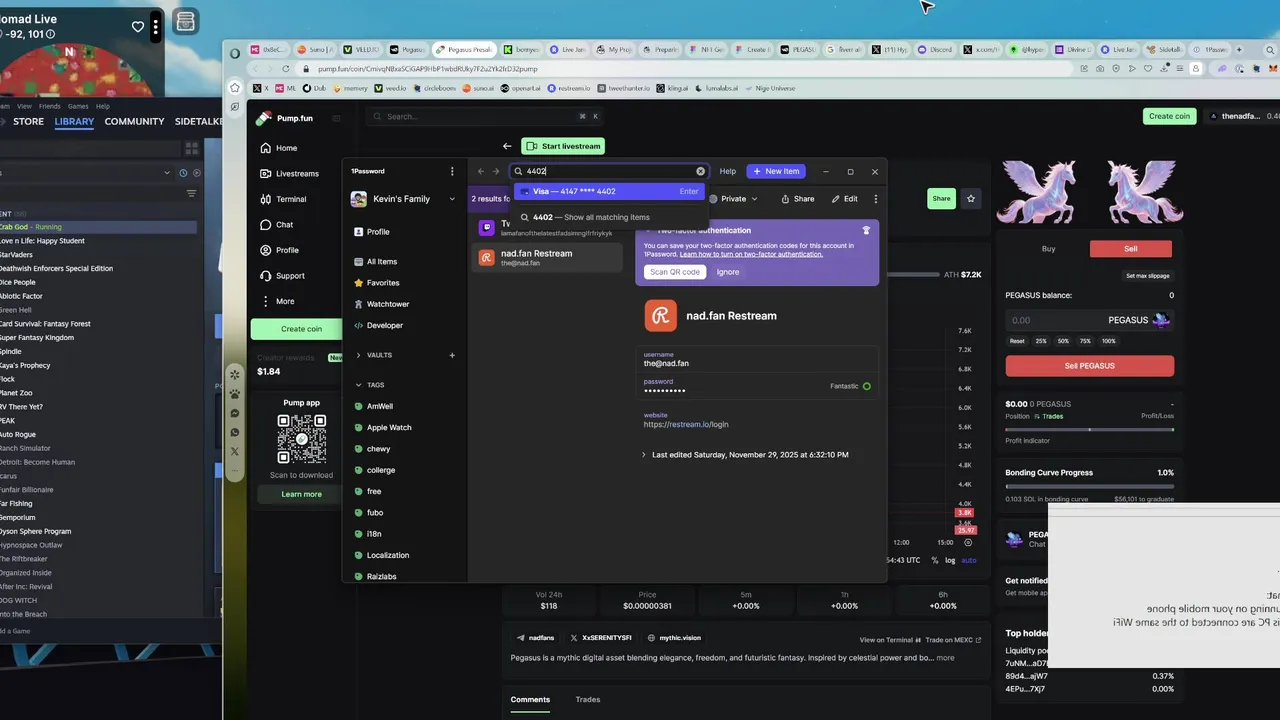The width and height of the screenshot is (1280, 720).
Task: Open the Steam COMMUNITY tab
Action: click(x=134, y=122)
